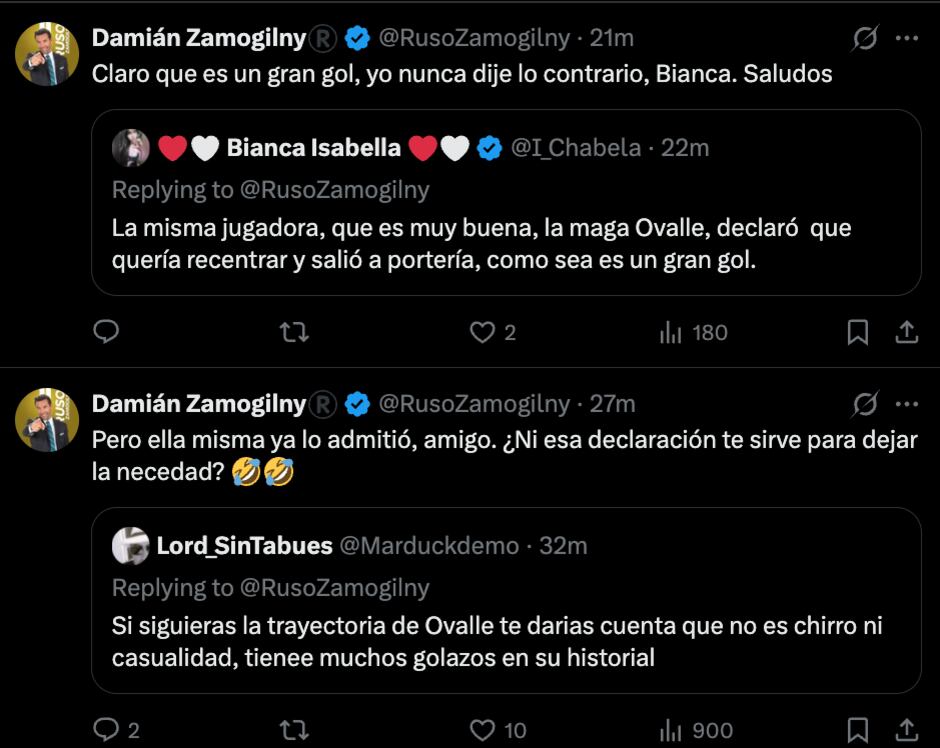Open more options menu on second tweet
Viewport: 940px width, 748px height.
click(x=906, y=404)
